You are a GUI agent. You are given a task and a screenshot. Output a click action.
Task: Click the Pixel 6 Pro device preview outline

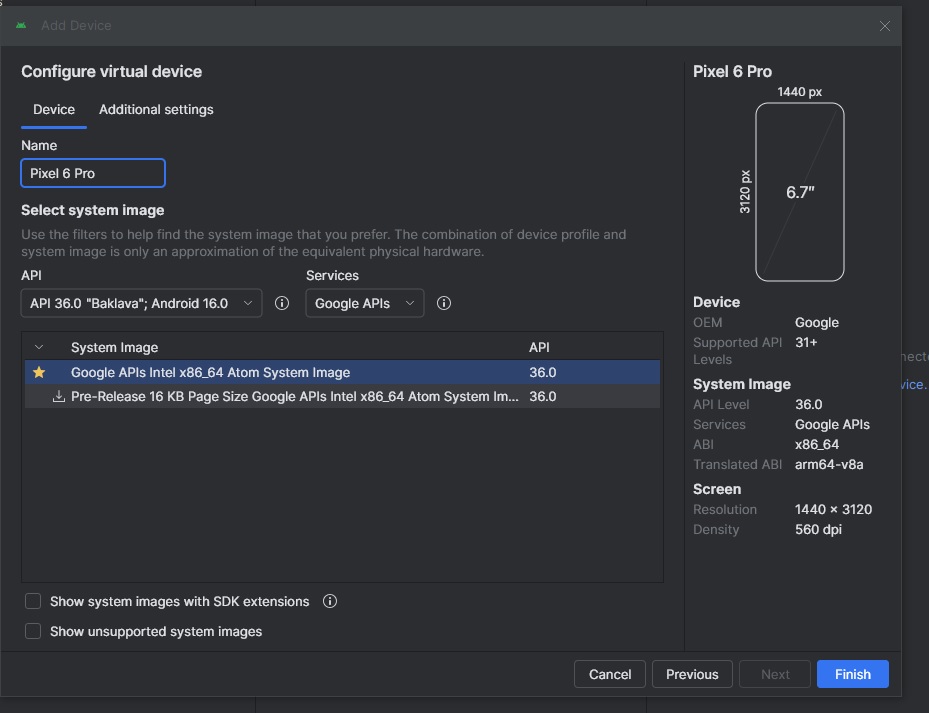point(799,192)
